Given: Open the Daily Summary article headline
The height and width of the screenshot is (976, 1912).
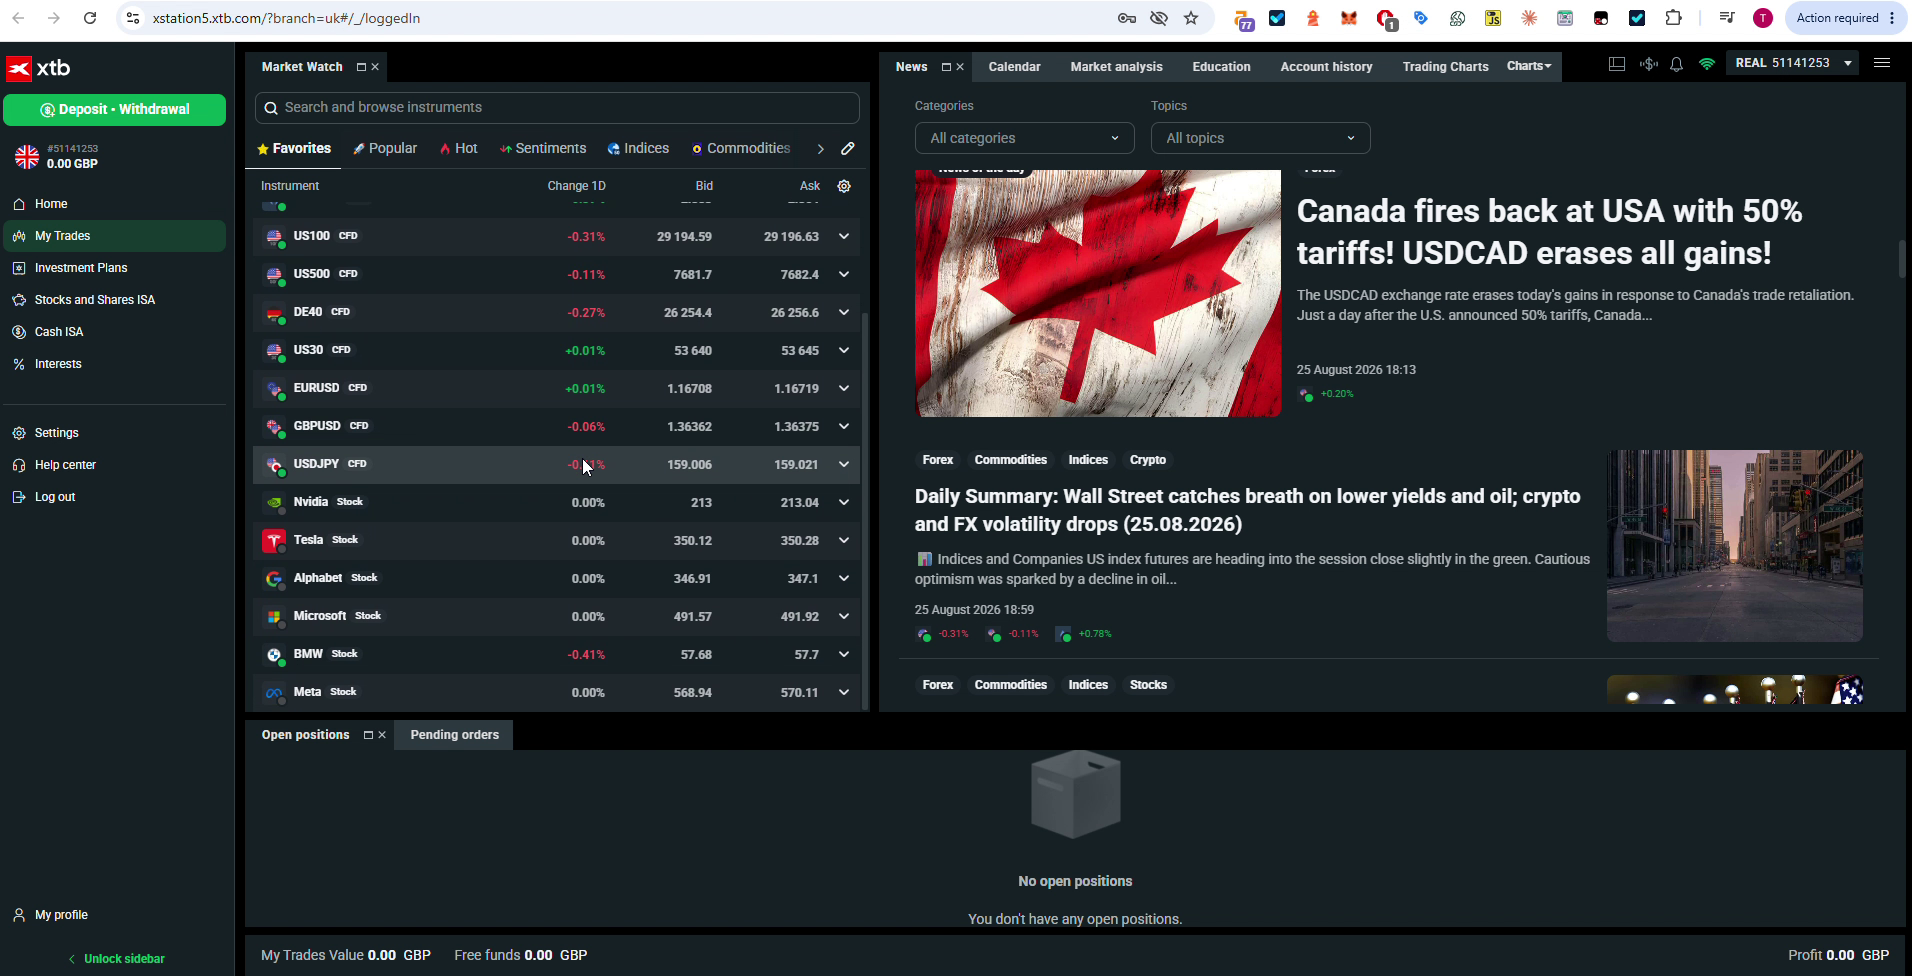Looking at the screenshot, I should pyautogui.click(x=1247, y=510).
